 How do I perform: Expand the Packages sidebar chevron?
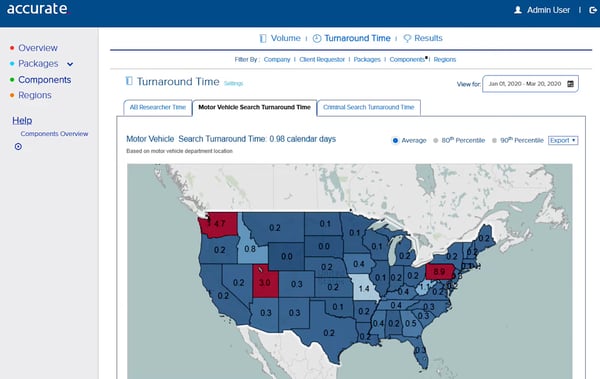pos(70,64)
